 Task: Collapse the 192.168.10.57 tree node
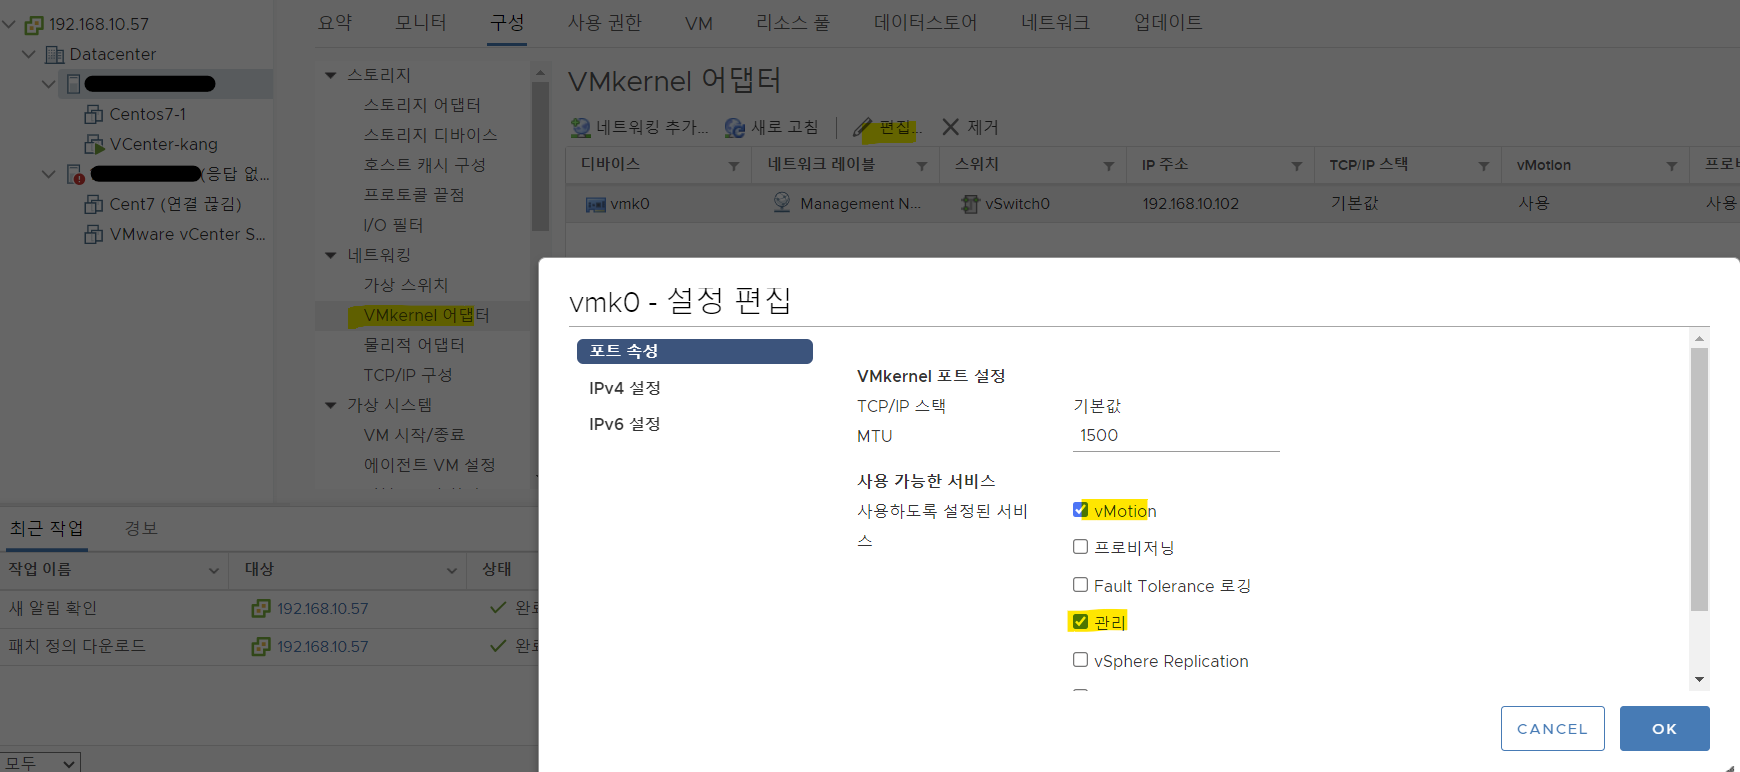[x=9, y=24]
